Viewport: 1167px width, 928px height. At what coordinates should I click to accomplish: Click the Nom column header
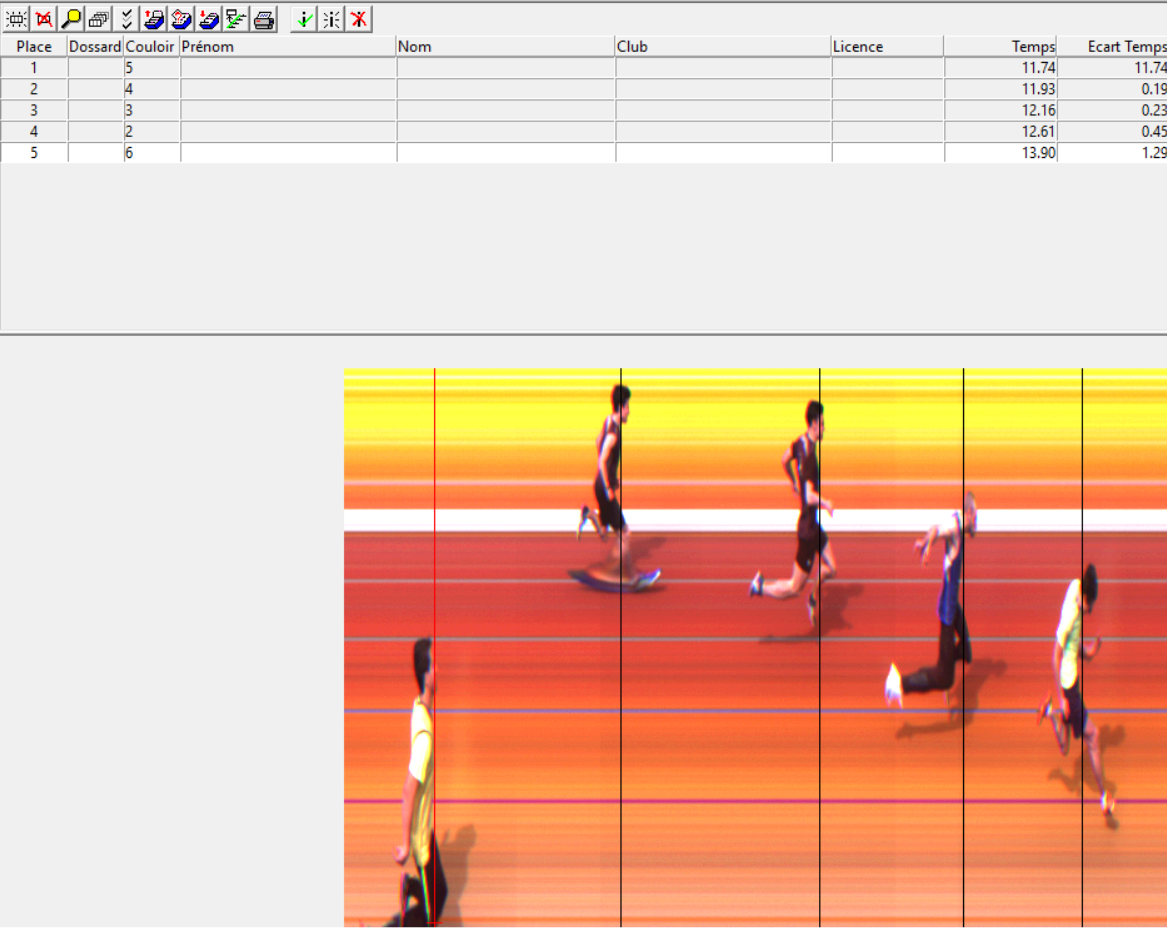tap(505, 46)
